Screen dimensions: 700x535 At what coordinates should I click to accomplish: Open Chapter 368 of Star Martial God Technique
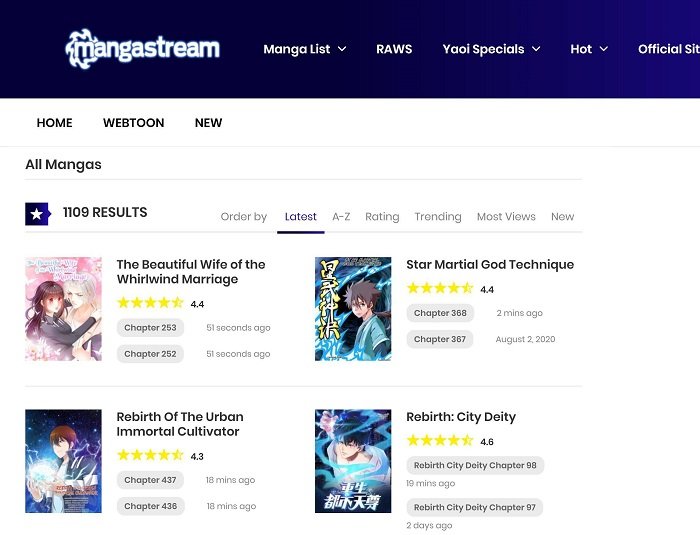click(440, 313)
